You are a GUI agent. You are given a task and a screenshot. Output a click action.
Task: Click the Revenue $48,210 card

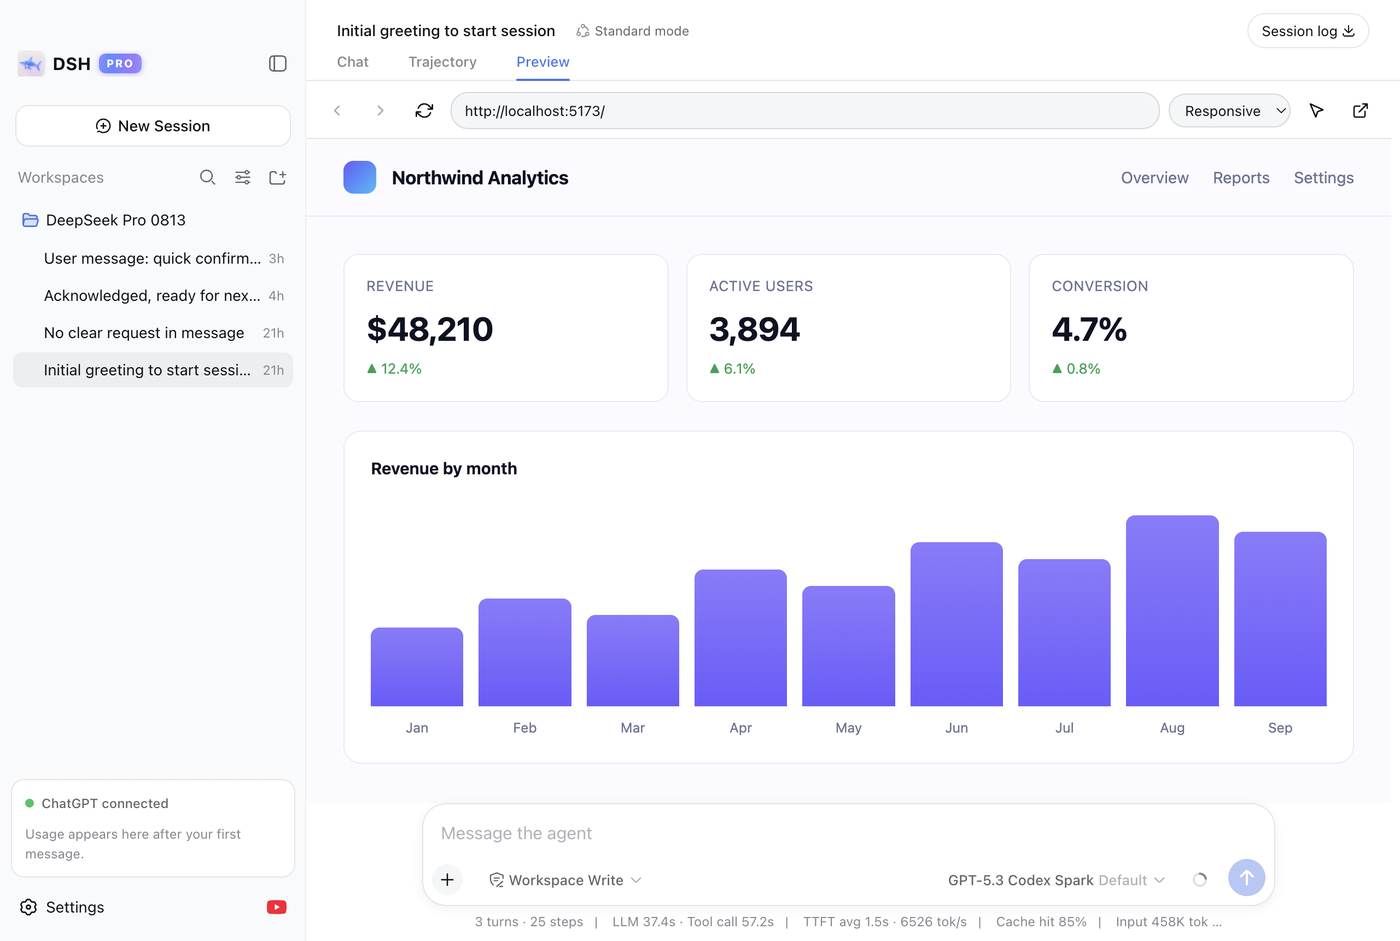(506, 328)
